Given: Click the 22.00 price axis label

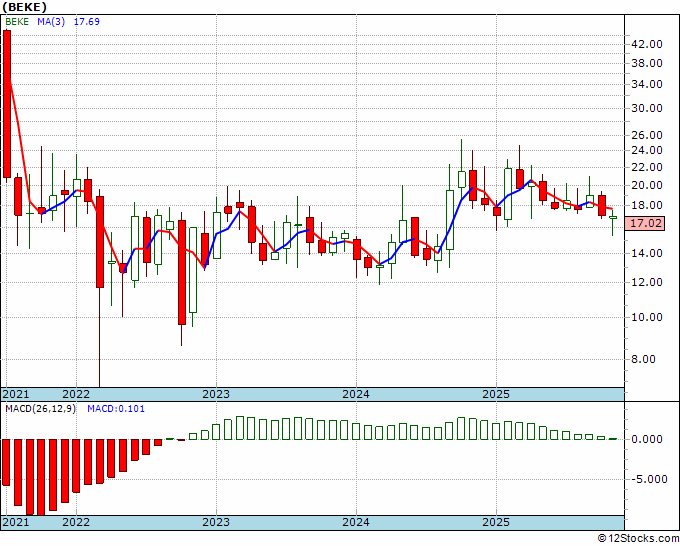Looking at the screenshot, I should tap(647, 167).
